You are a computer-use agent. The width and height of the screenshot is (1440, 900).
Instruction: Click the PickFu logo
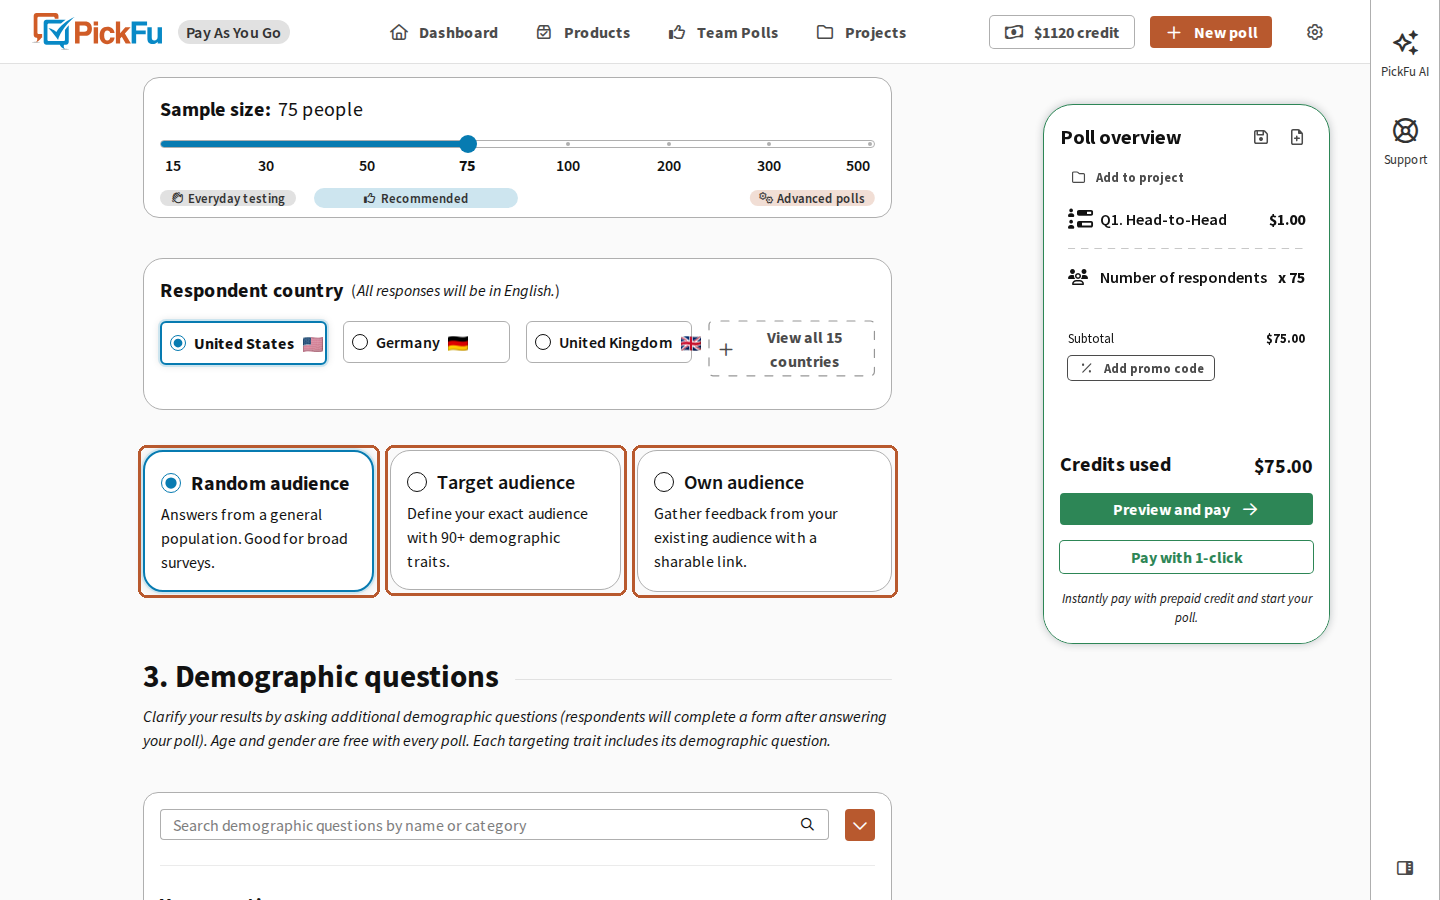click(98, 32)
